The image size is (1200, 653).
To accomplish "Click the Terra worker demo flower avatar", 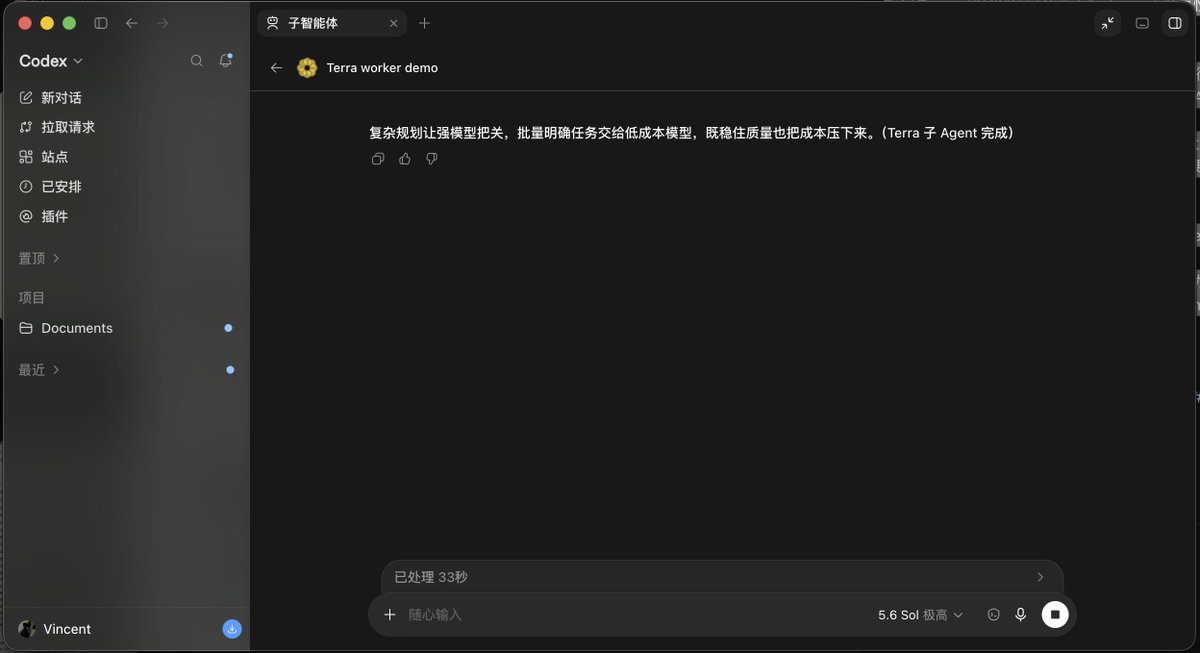I will (307, 68).
